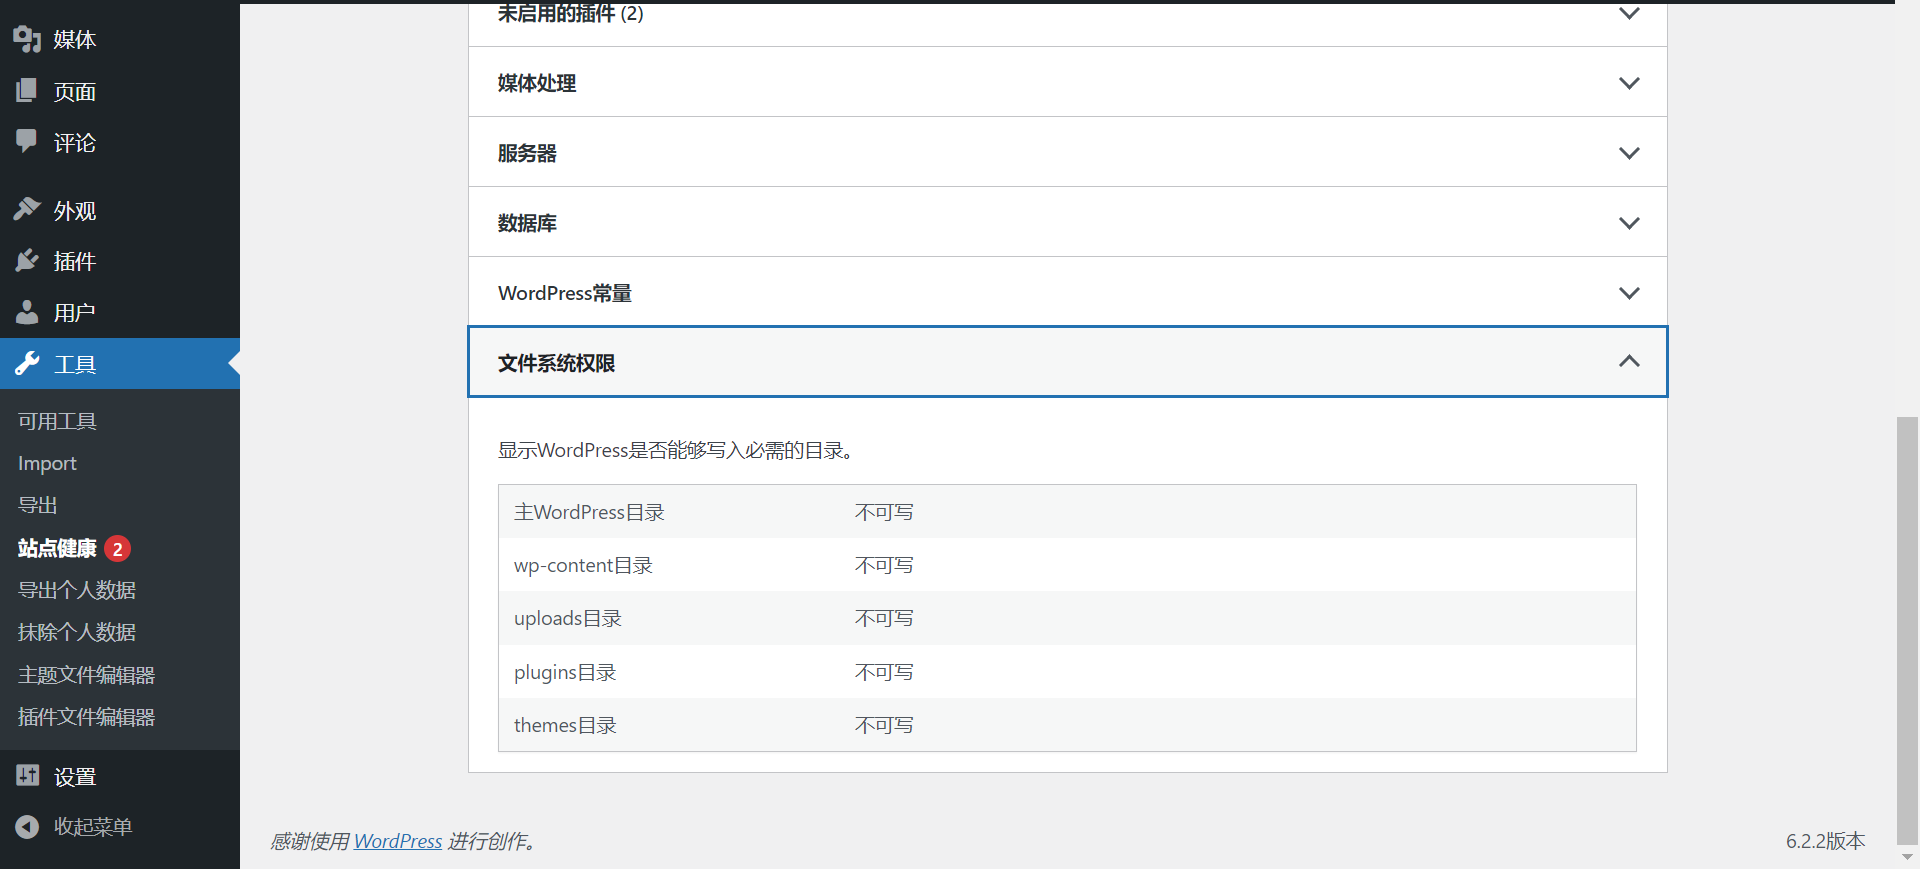Click 不可写 value for wp-content目录
This screenshot has height=869, width=1920.
tap(884, 565)
